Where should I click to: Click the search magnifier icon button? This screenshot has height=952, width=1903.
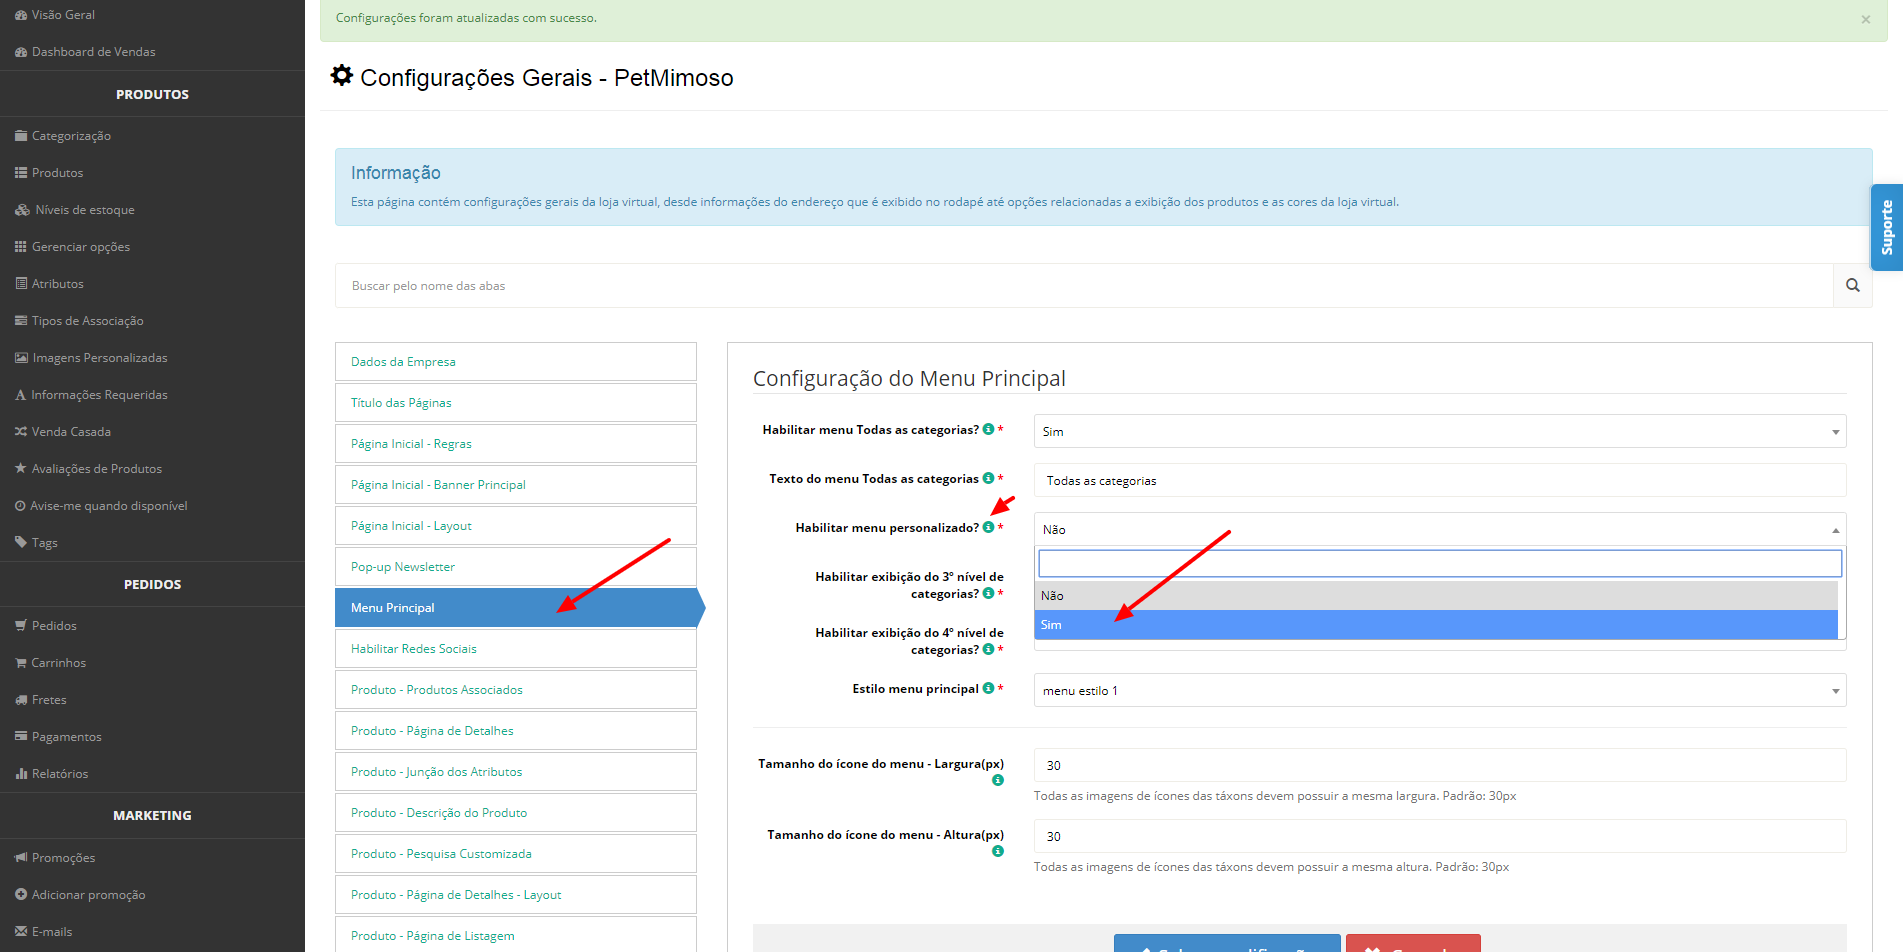coord(1852,285)
